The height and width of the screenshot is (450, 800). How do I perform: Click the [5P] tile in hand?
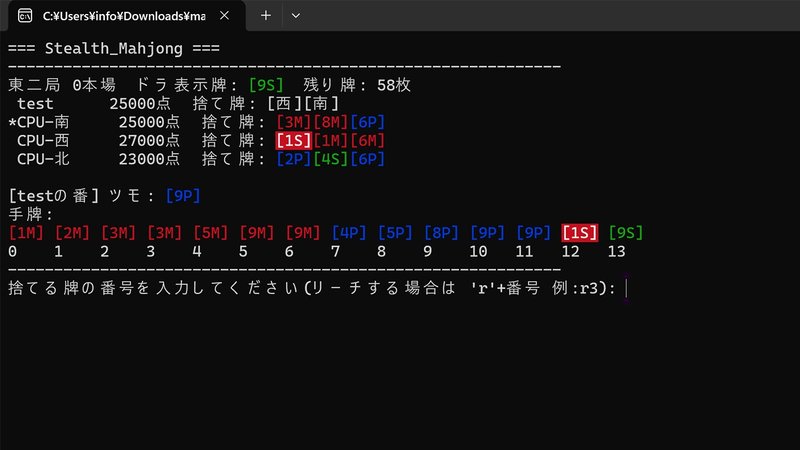click(x=395, y=233)
